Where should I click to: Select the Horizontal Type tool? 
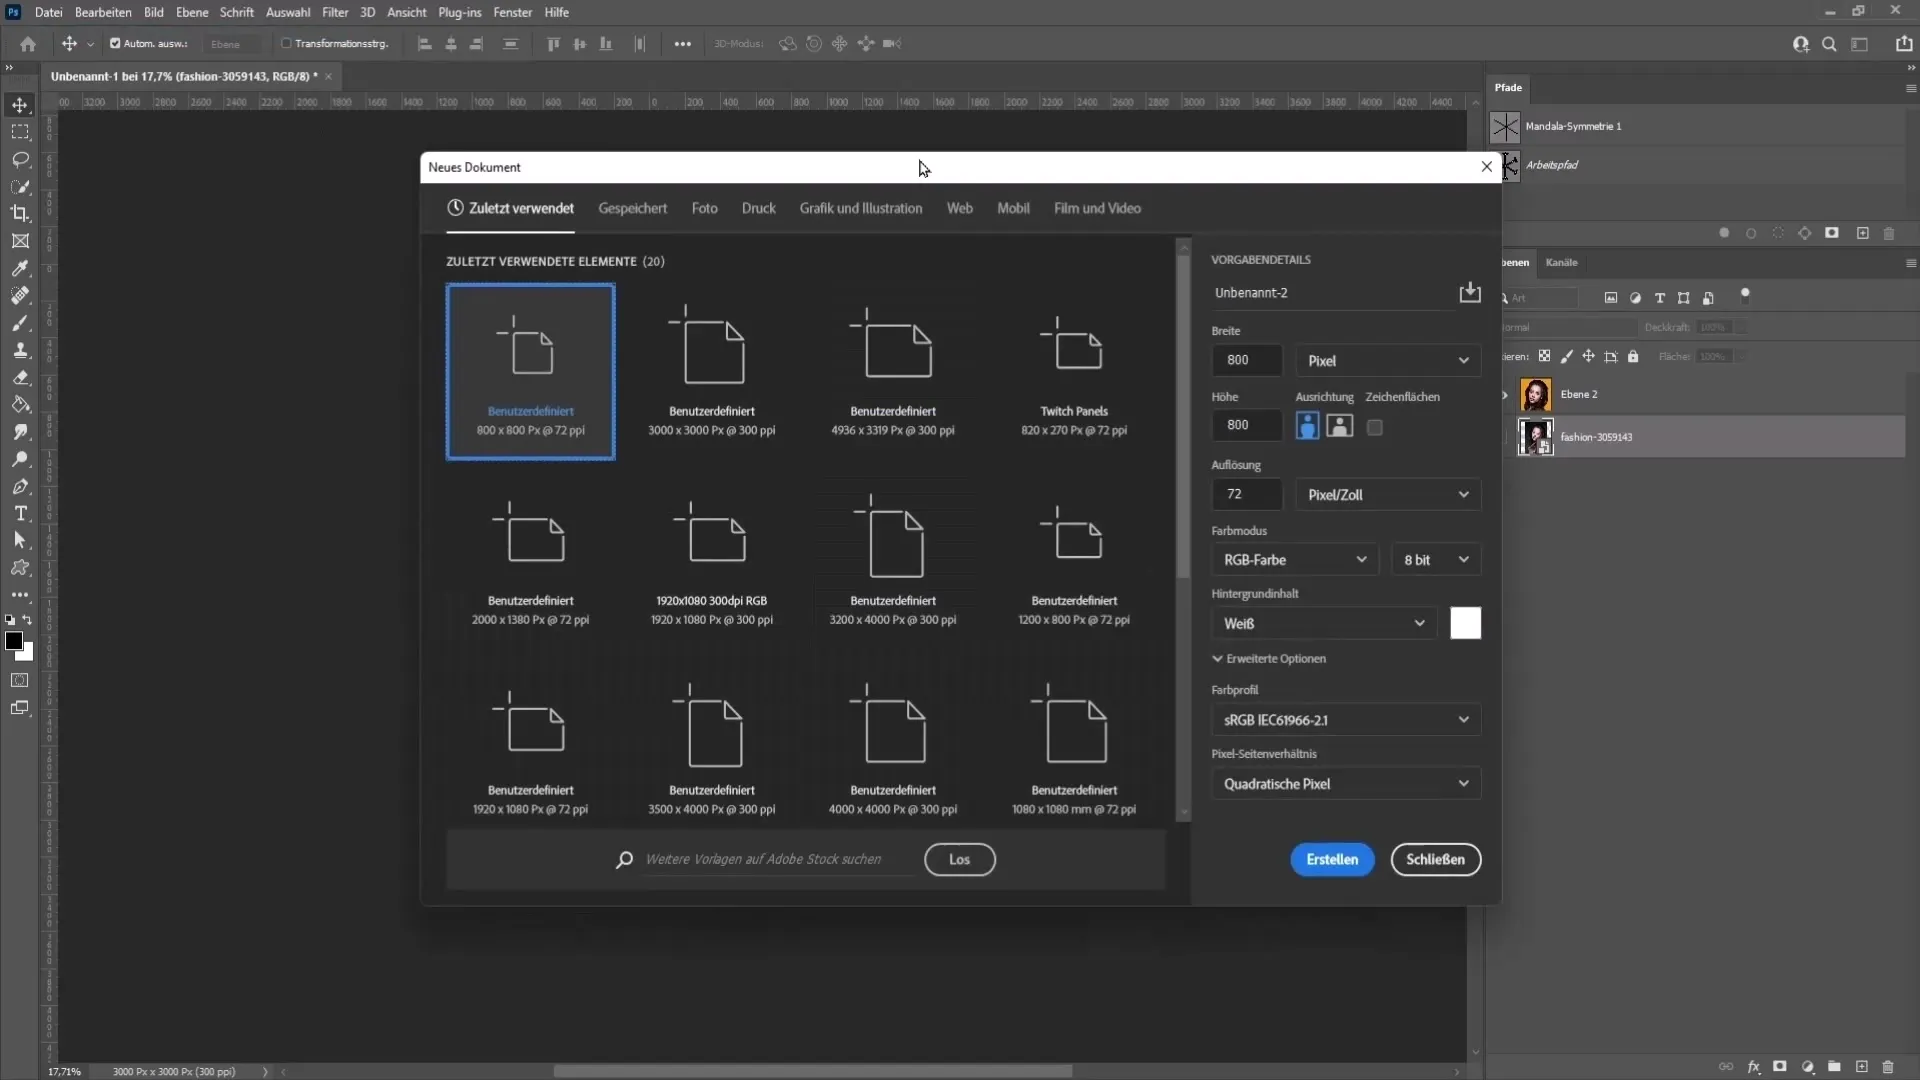pyautogui.click(x=20, y=513)
